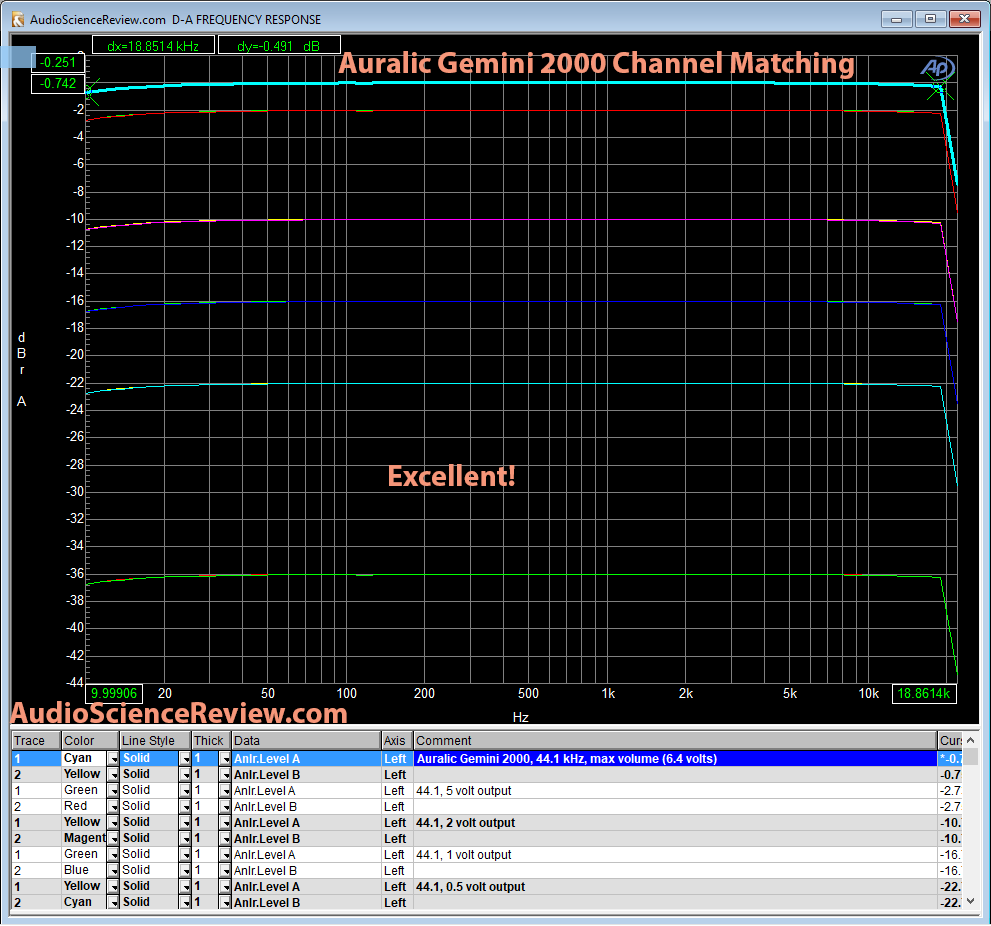This screenshot has width=991, height=926.
Task: Select the comment '44.1, 0.5 volt output'
Action: click(470, 887)
